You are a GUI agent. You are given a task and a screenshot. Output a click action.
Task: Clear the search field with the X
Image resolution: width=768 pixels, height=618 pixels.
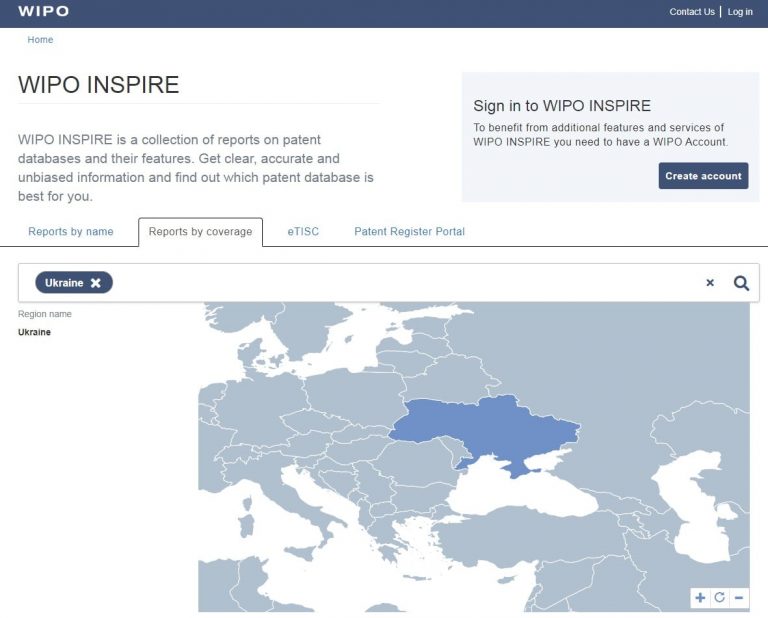710,283
